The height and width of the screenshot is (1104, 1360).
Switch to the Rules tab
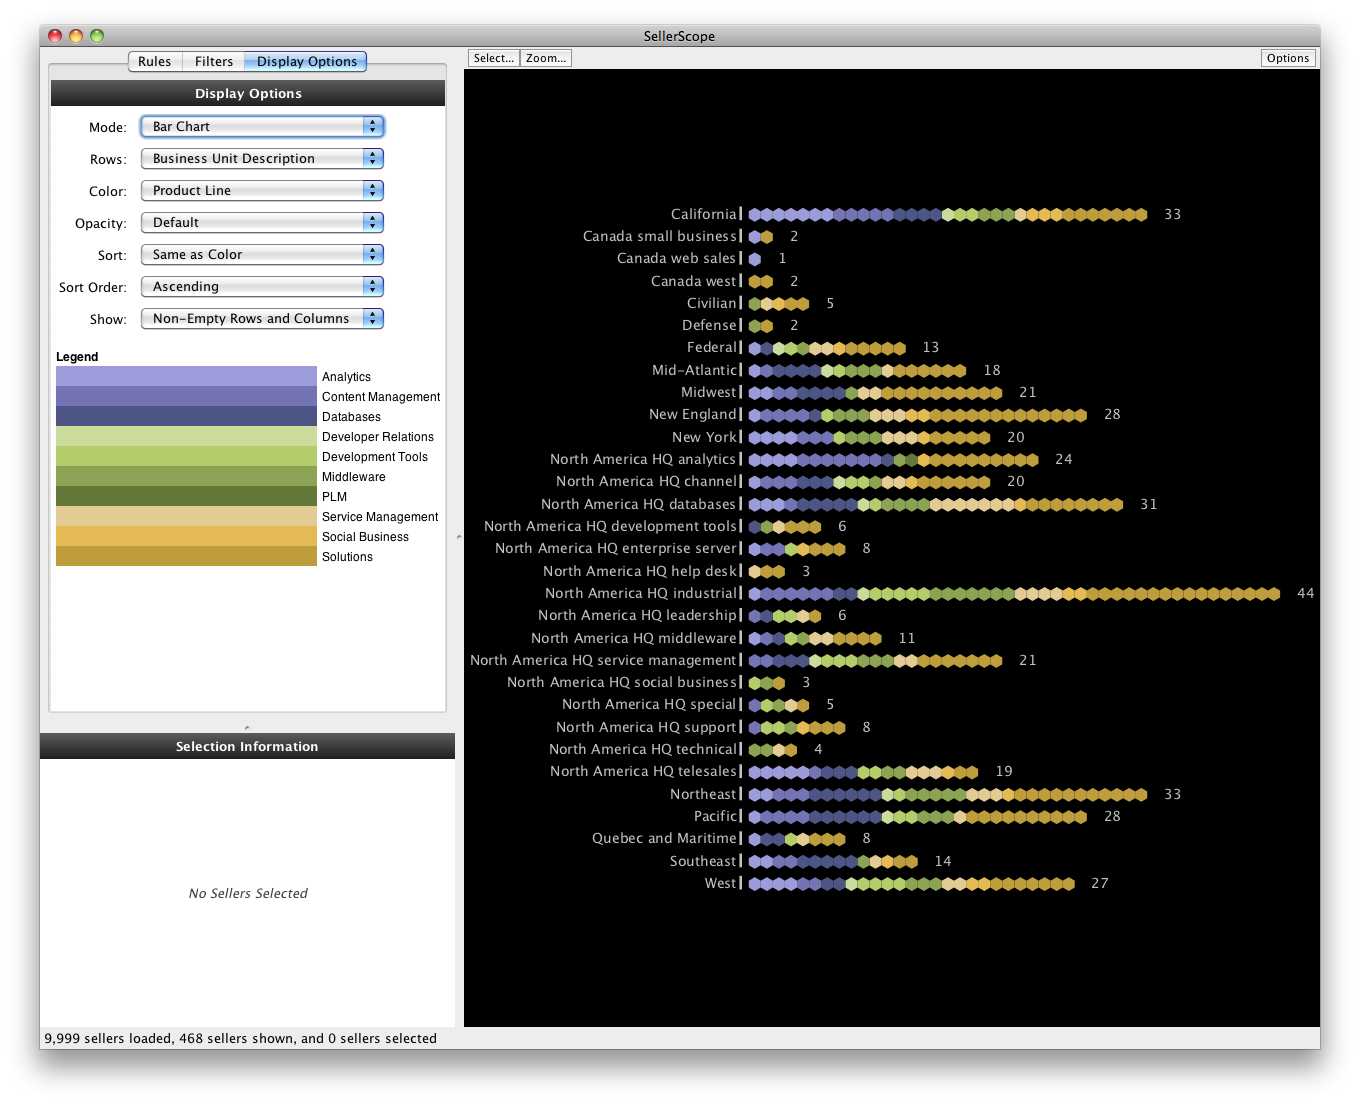[x=155, y=61]
